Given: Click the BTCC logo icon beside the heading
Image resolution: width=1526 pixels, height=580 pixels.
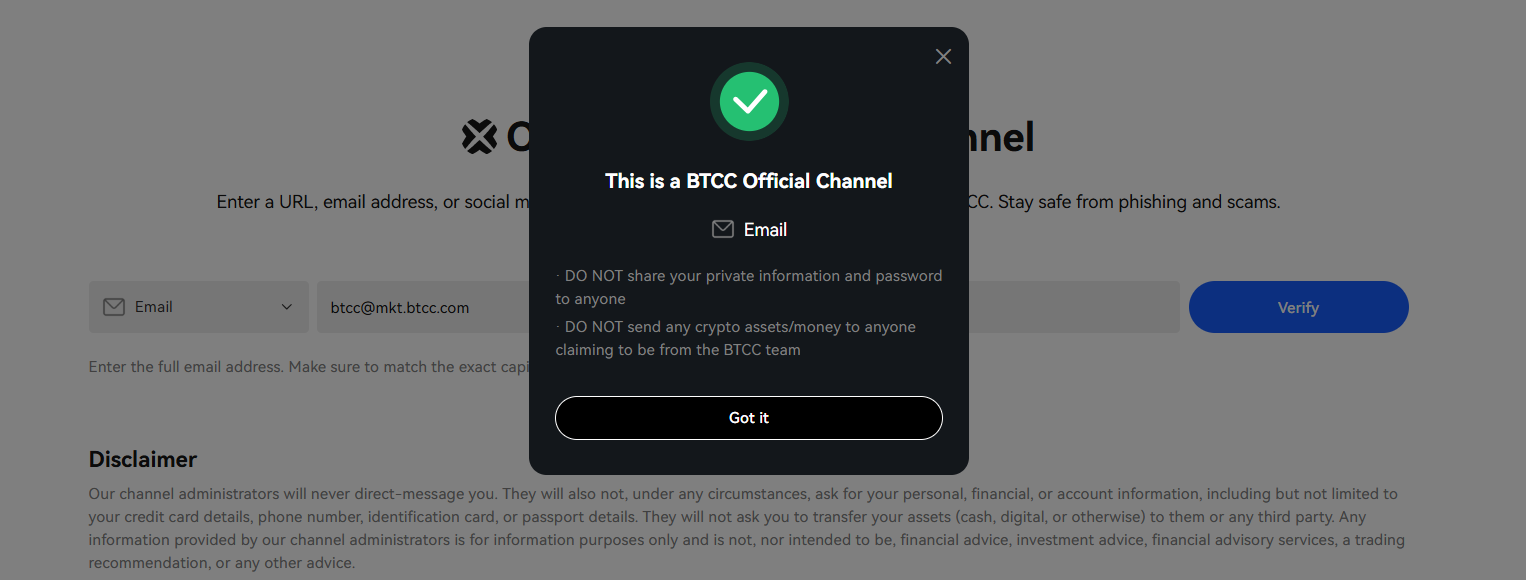Looking at the screenshot, I should pos(480,137).
